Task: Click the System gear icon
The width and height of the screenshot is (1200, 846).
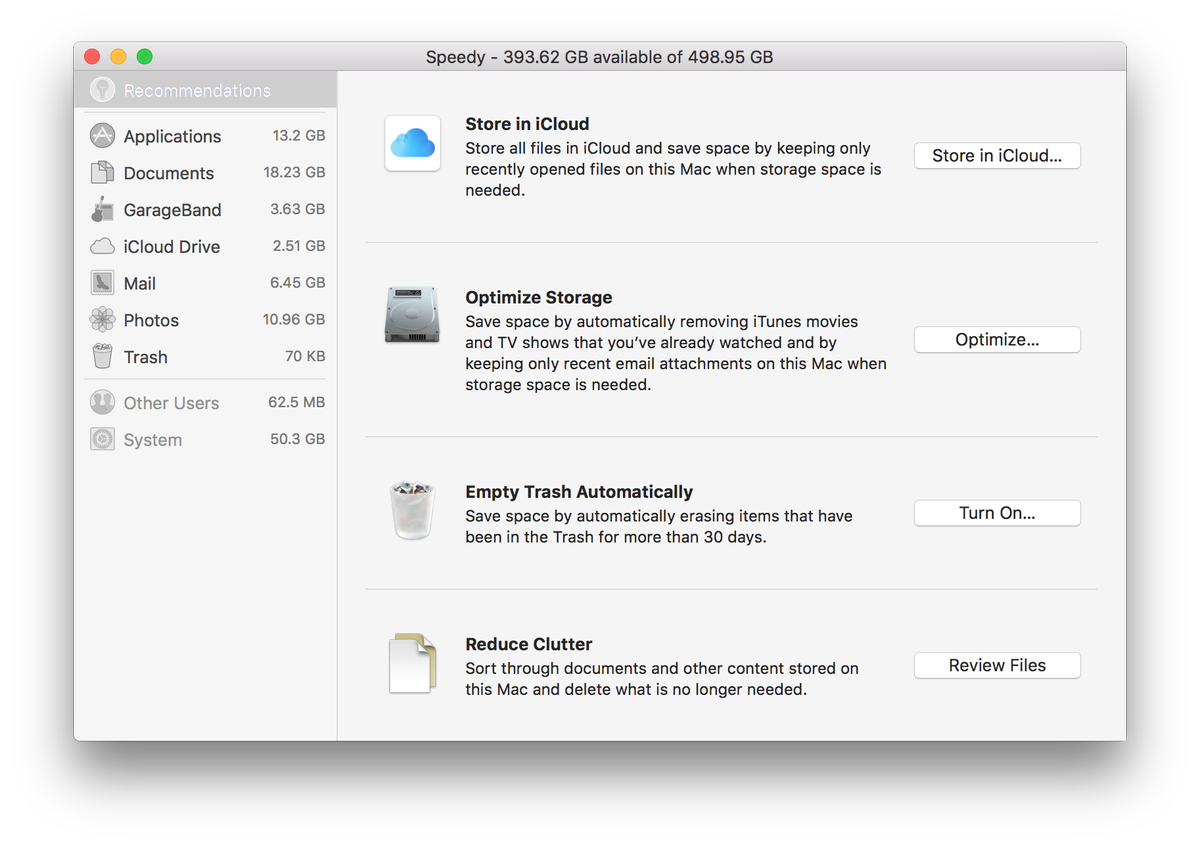Action: pyautogui.click(x=102, y=439)
